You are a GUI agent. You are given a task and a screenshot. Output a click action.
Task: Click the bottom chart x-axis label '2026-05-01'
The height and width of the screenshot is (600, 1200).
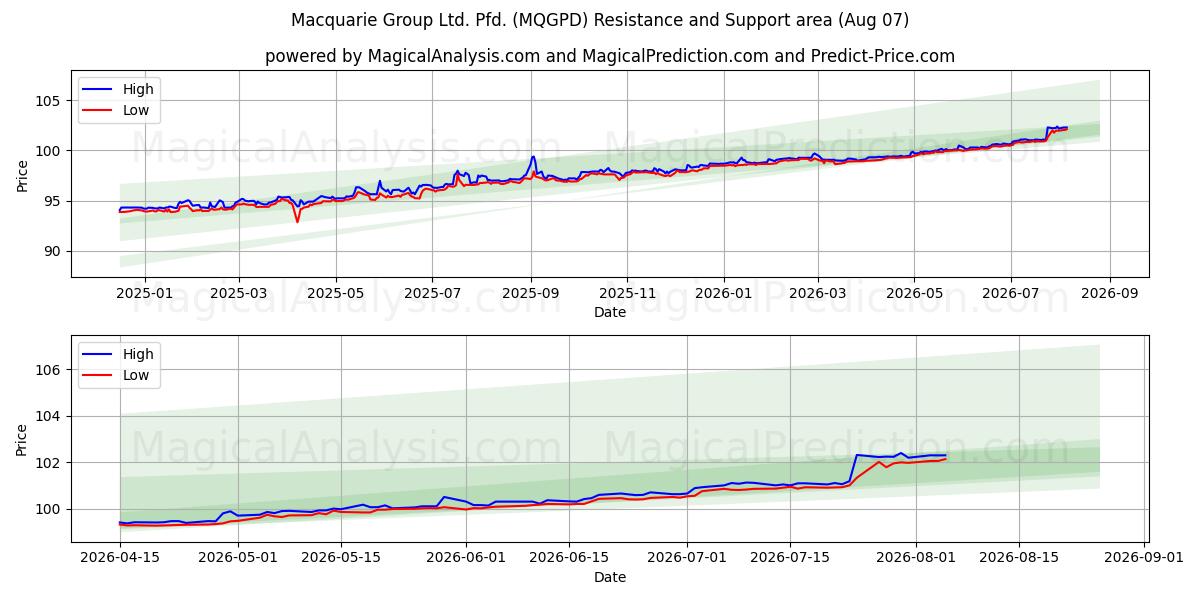coord(238,559)
